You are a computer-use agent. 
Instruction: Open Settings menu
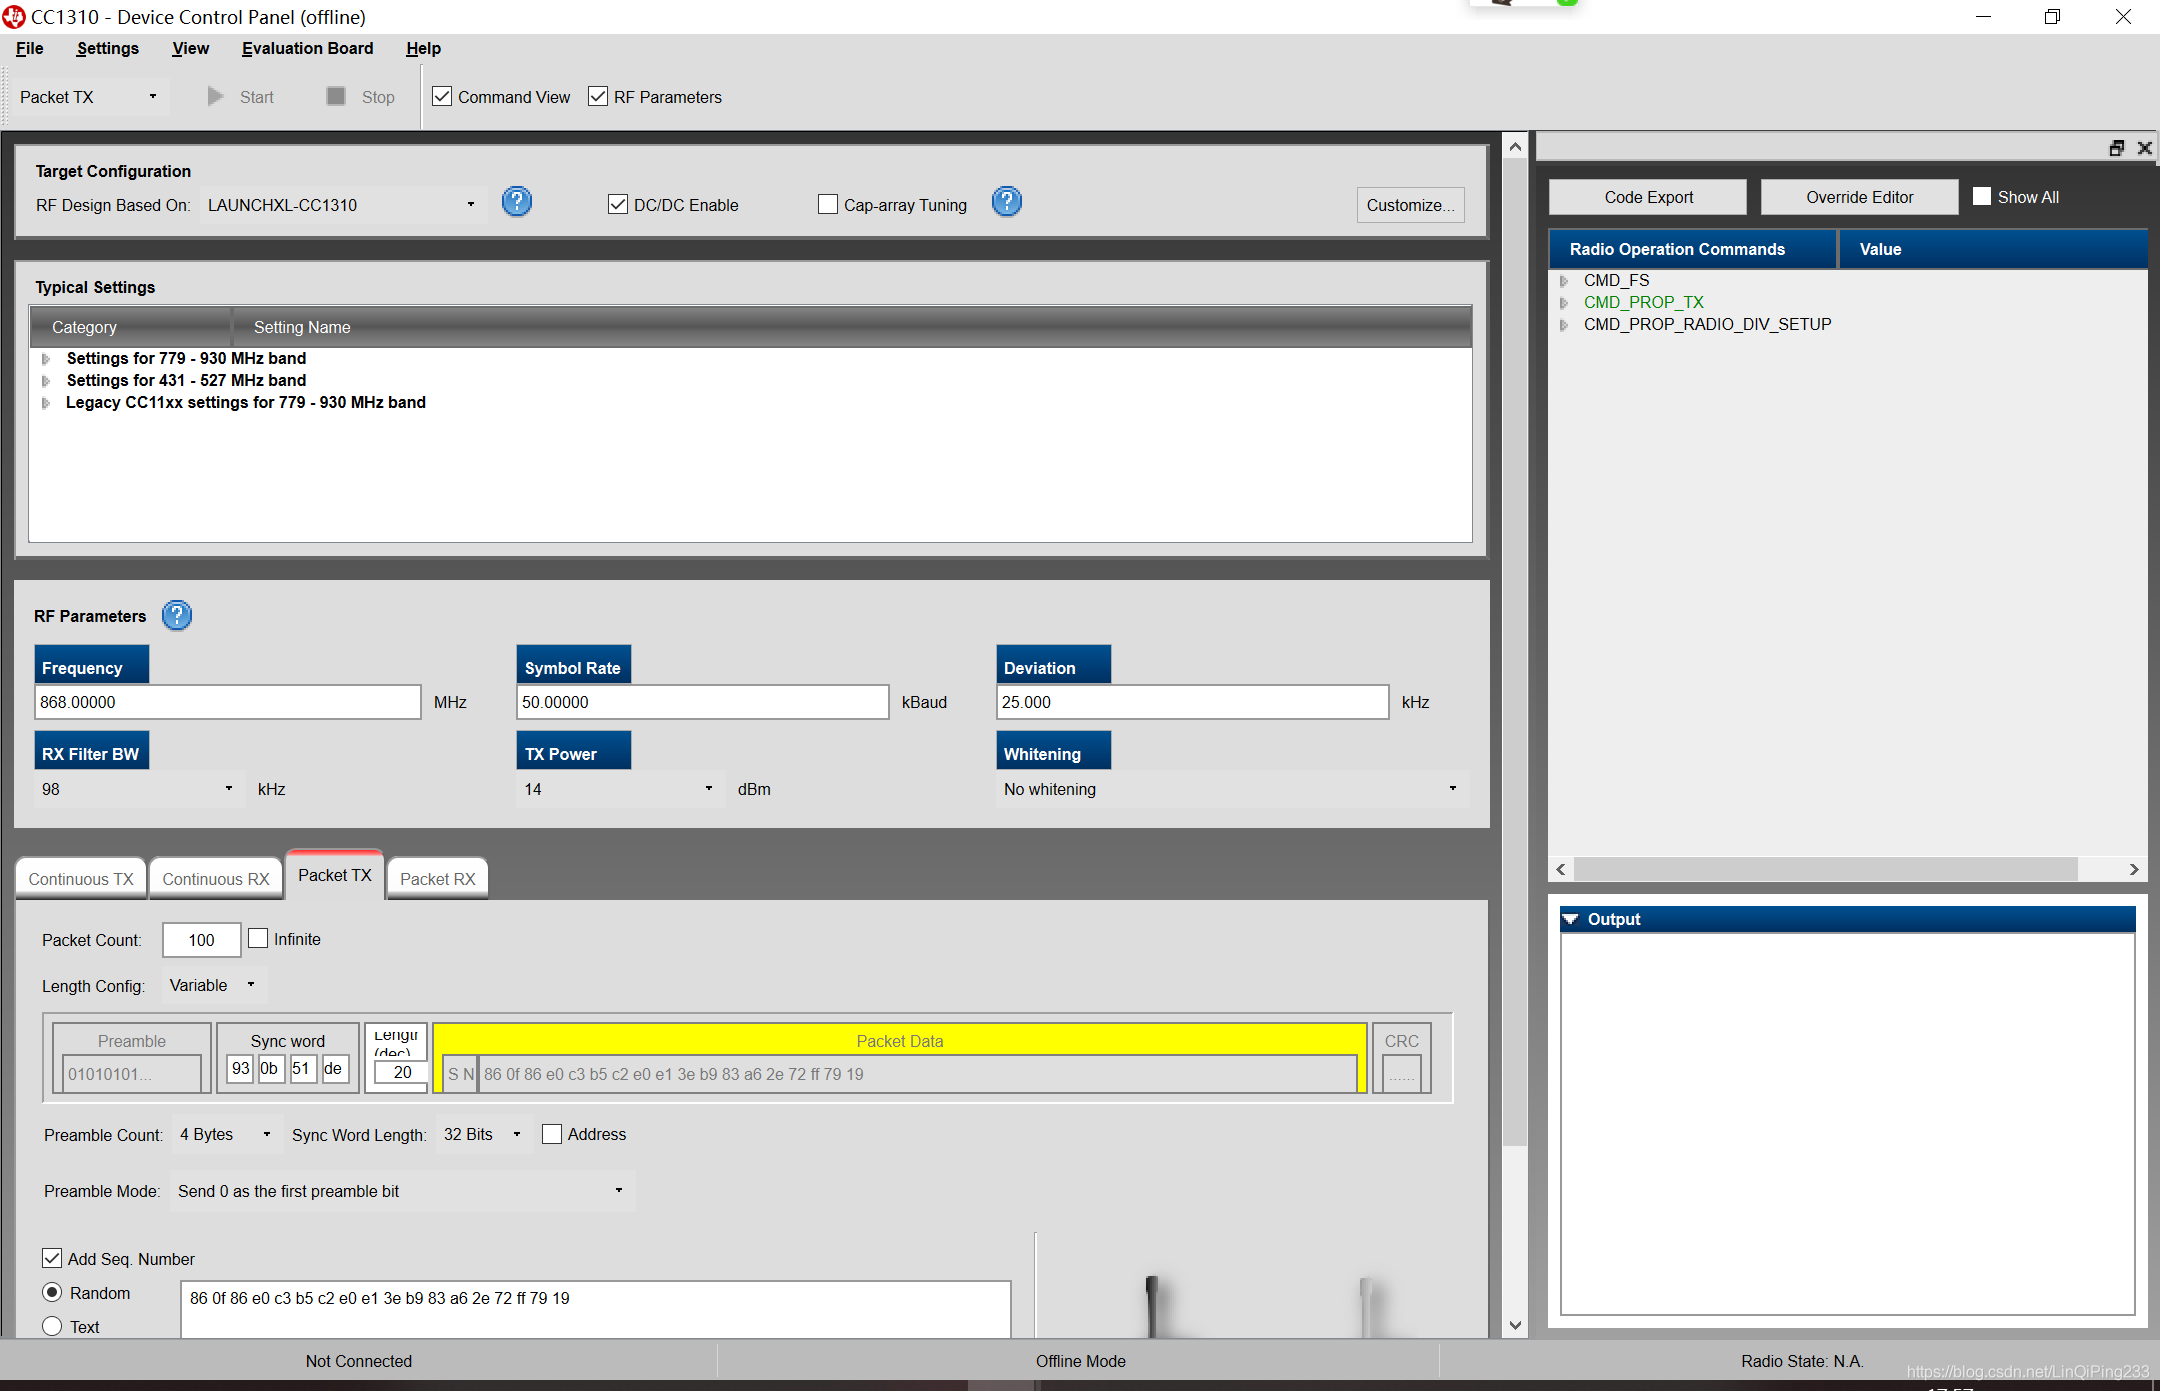pos(105,47)
